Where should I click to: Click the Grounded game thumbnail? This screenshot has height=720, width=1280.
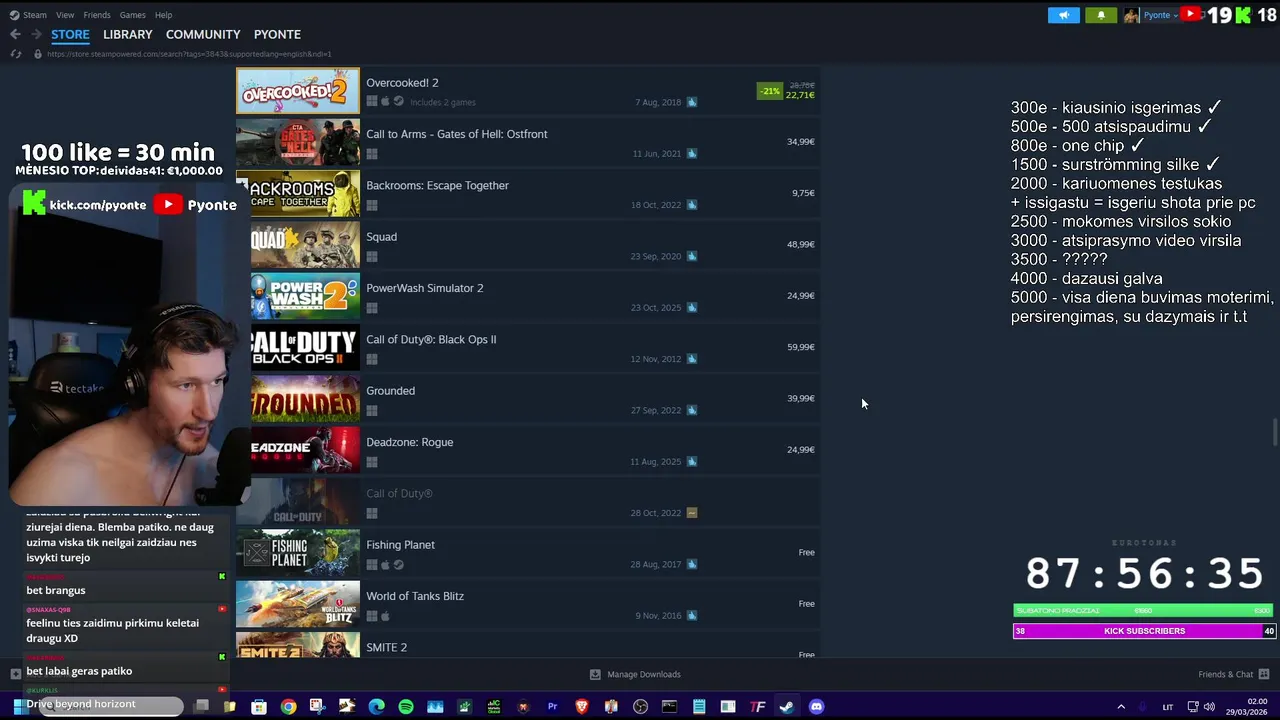[x=304, y=399]
